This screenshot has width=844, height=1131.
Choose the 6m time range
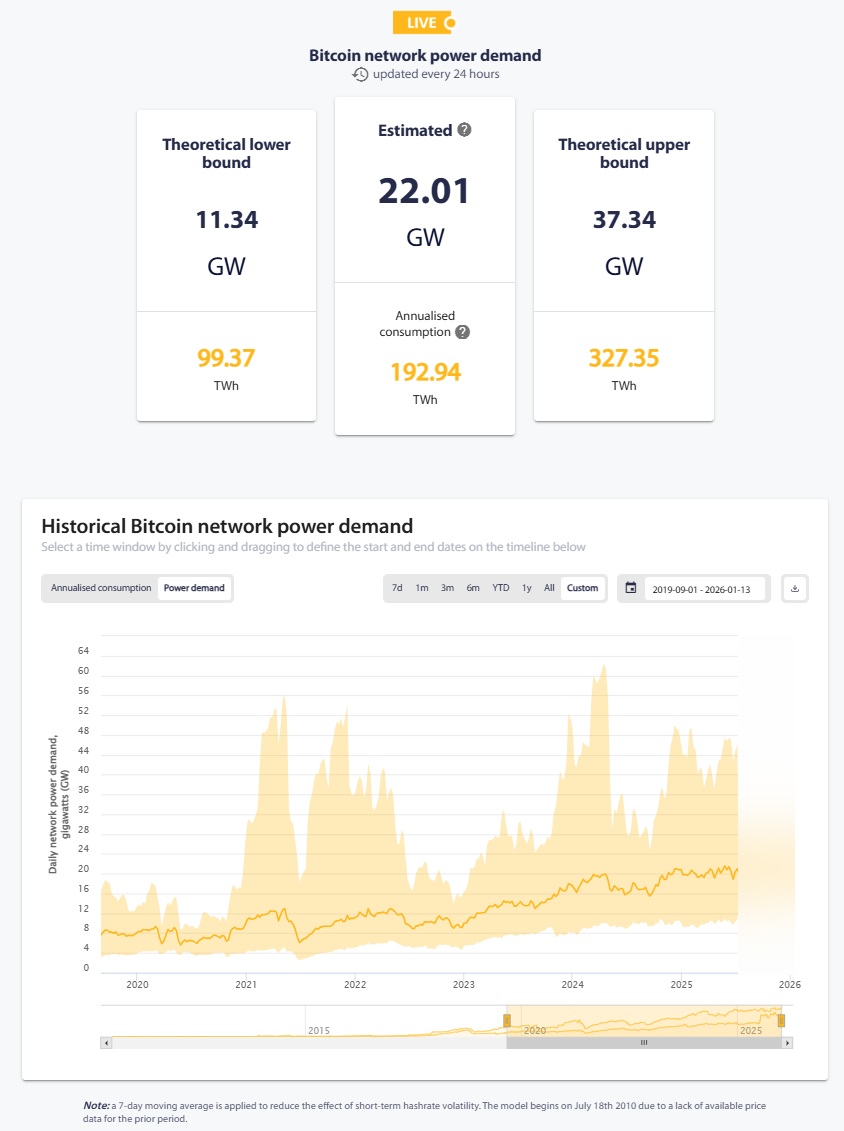[x=473, y=588]
